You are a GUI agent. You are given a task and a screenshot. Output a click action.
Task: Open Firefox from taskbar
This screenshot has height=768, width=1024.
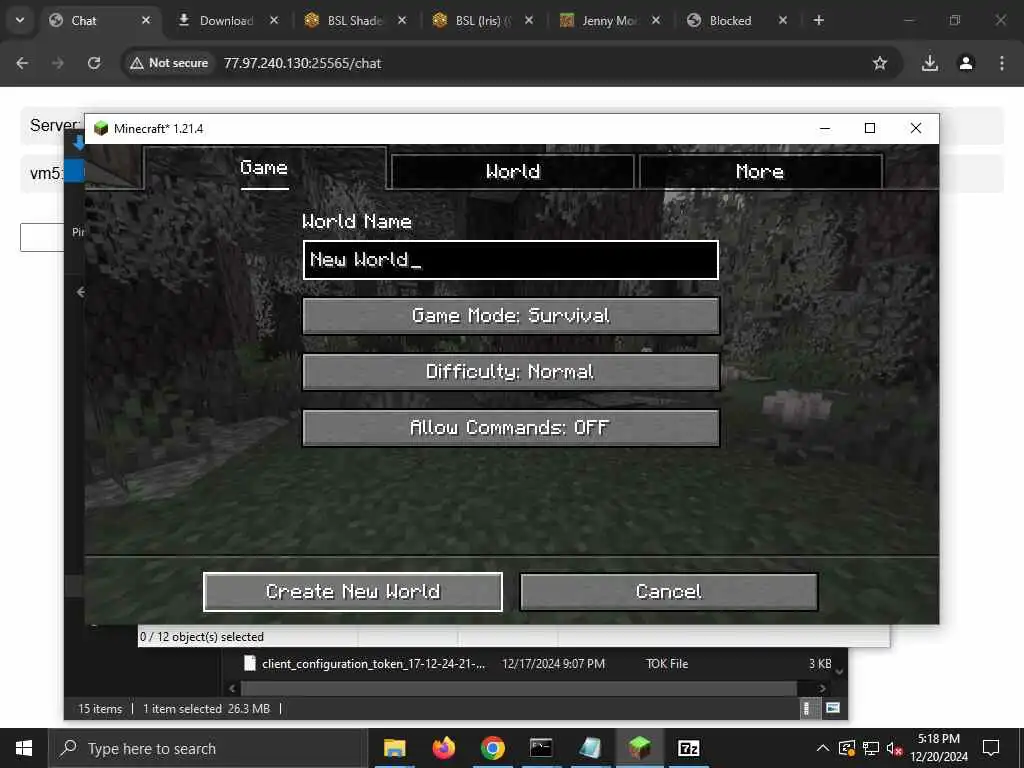click(444, 748)
